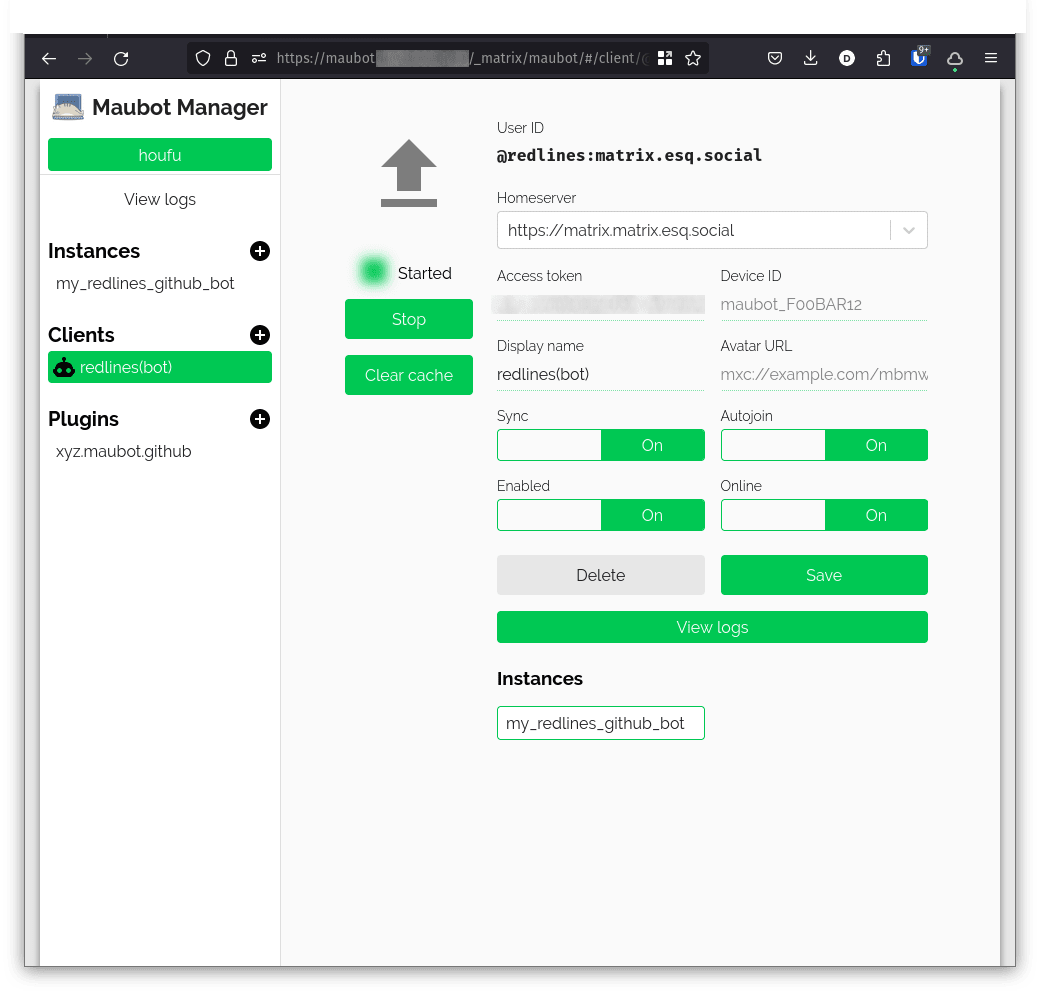
Task: Click the green Started status indicator dot
Action: 373,271
